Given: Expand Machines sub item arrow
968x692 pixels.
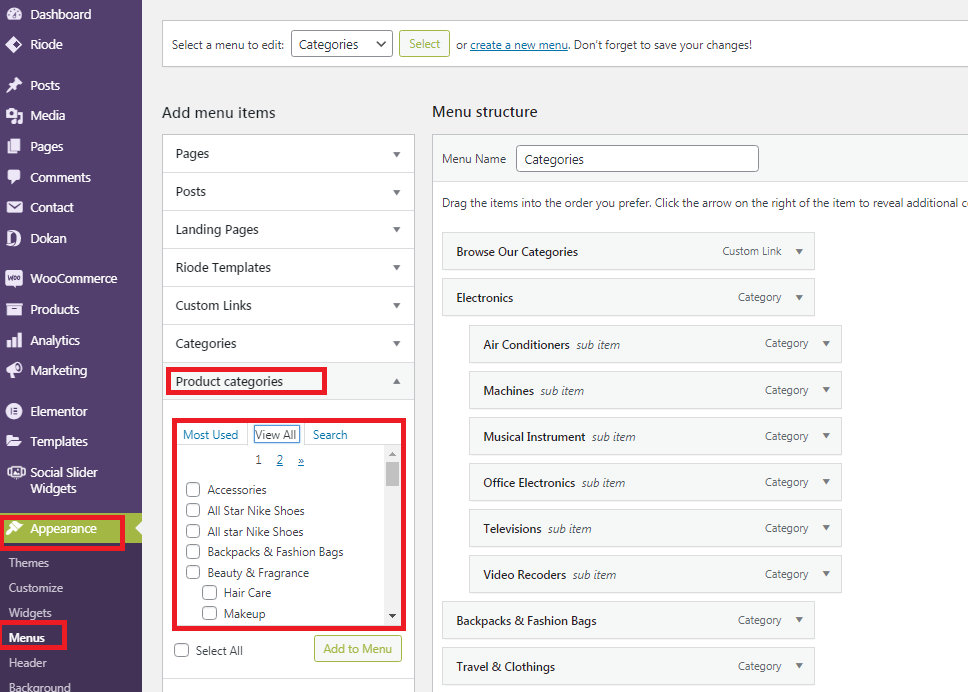Looking at the screenshot, I should click(x=826, y=390).
